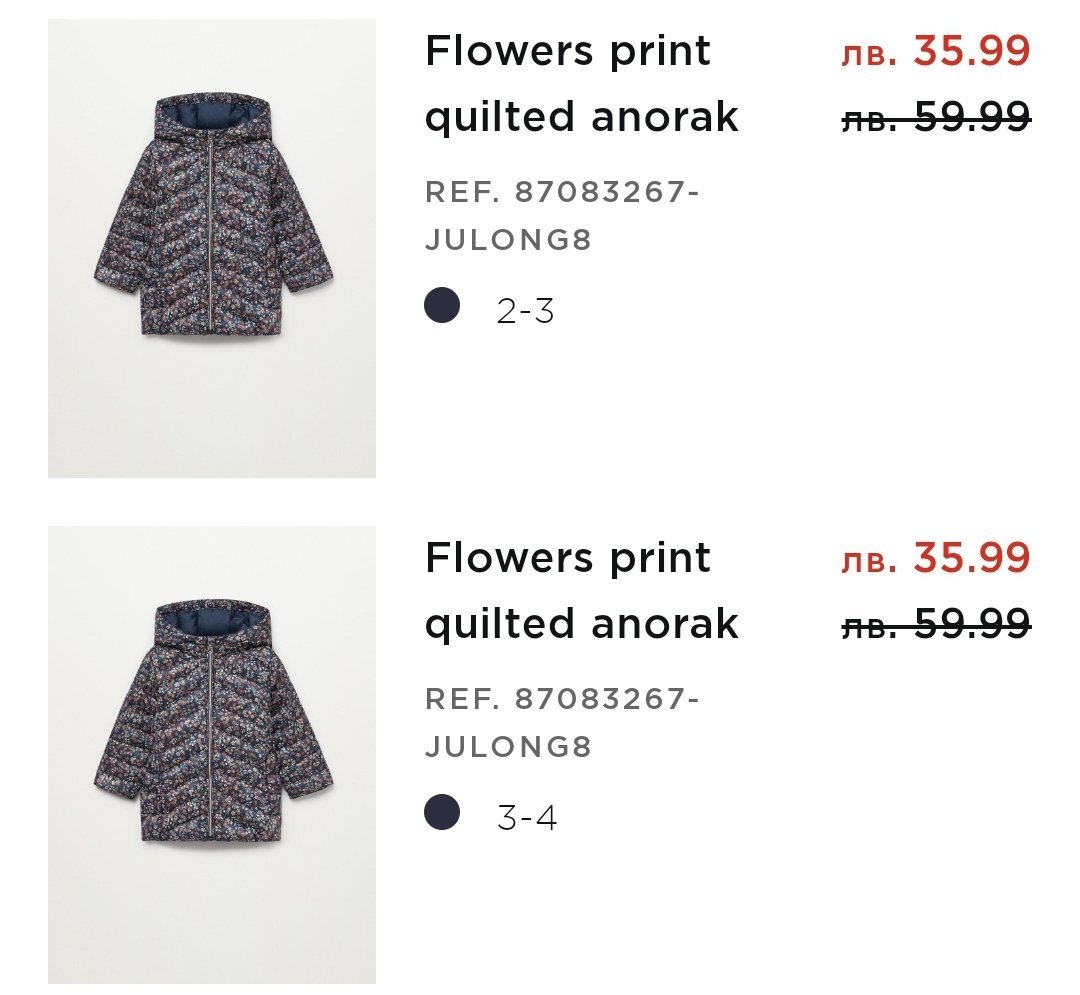Click the REF. 87083267- line of the size 3-4 item
The width and height of the screenshot is (1080, 995).
tap(562, 699)
